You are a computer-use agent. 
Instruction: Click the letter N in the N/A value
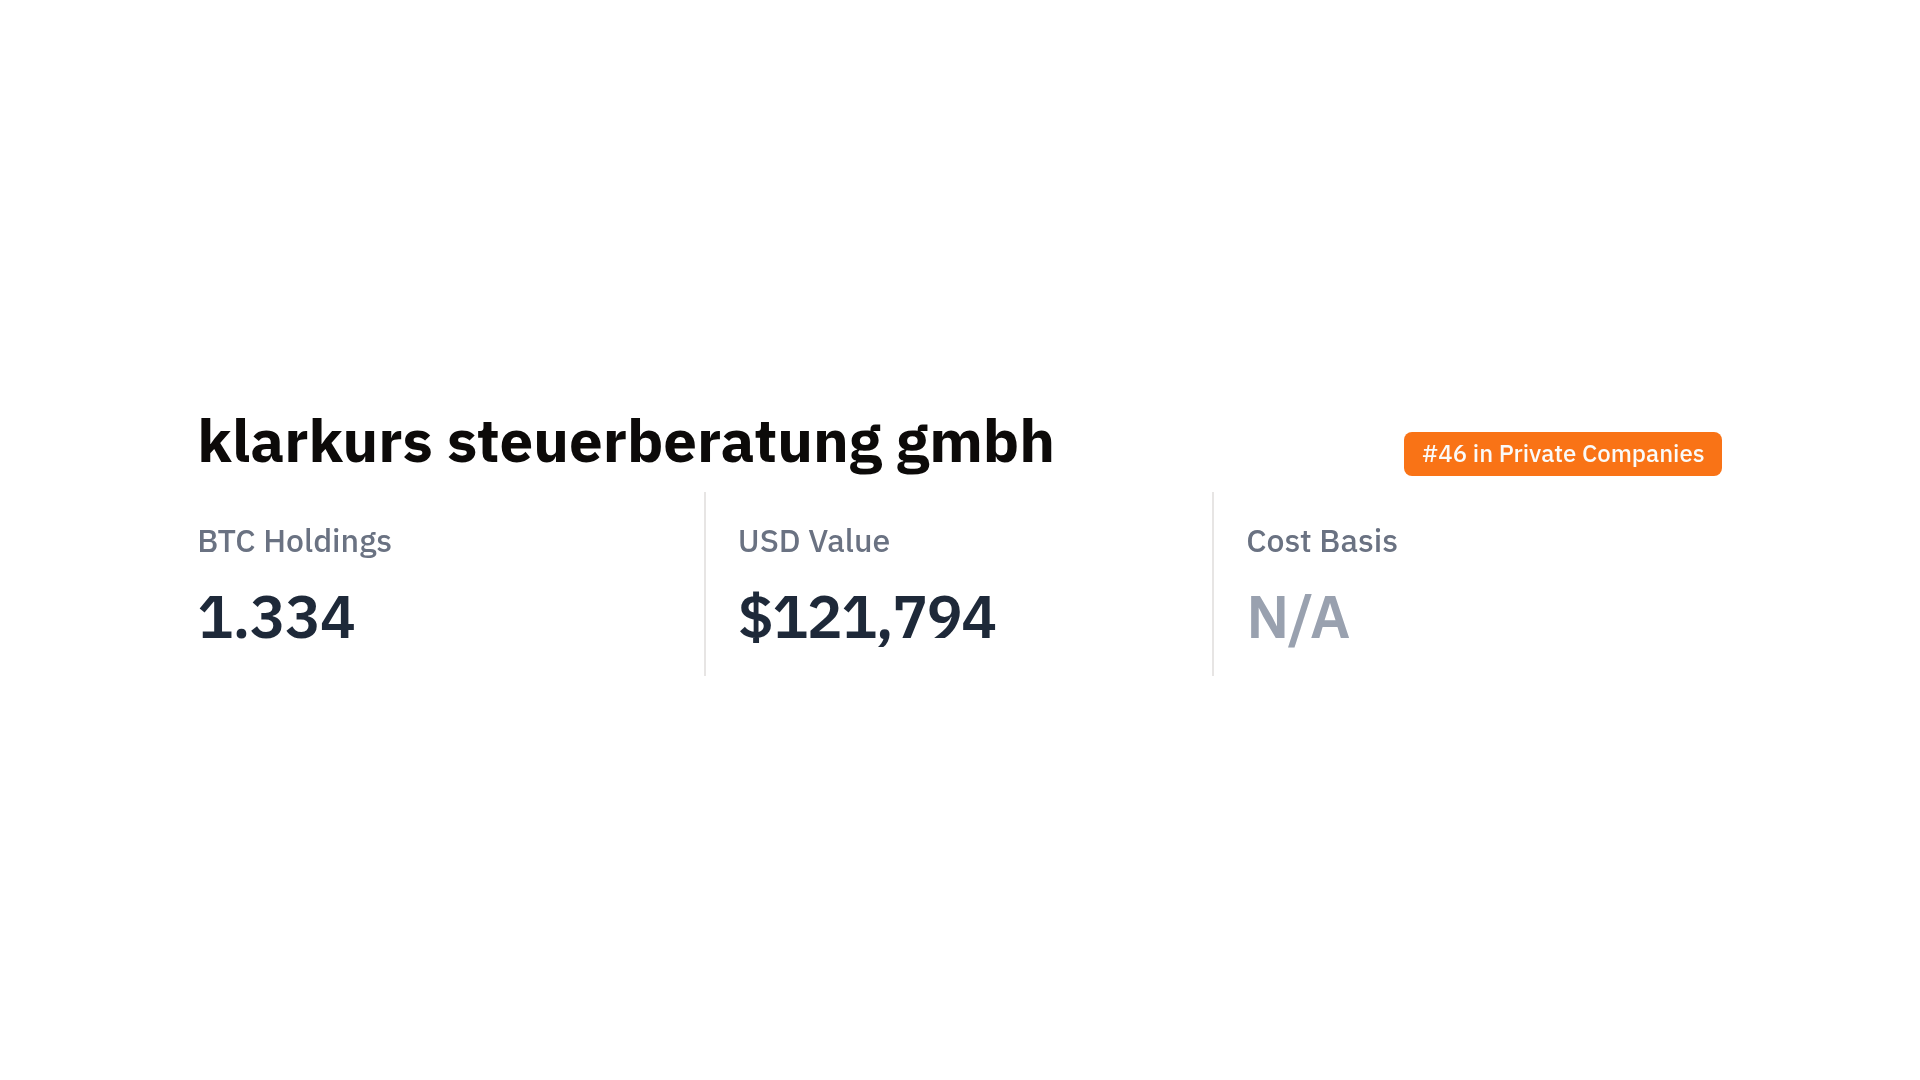point(1266,618)
